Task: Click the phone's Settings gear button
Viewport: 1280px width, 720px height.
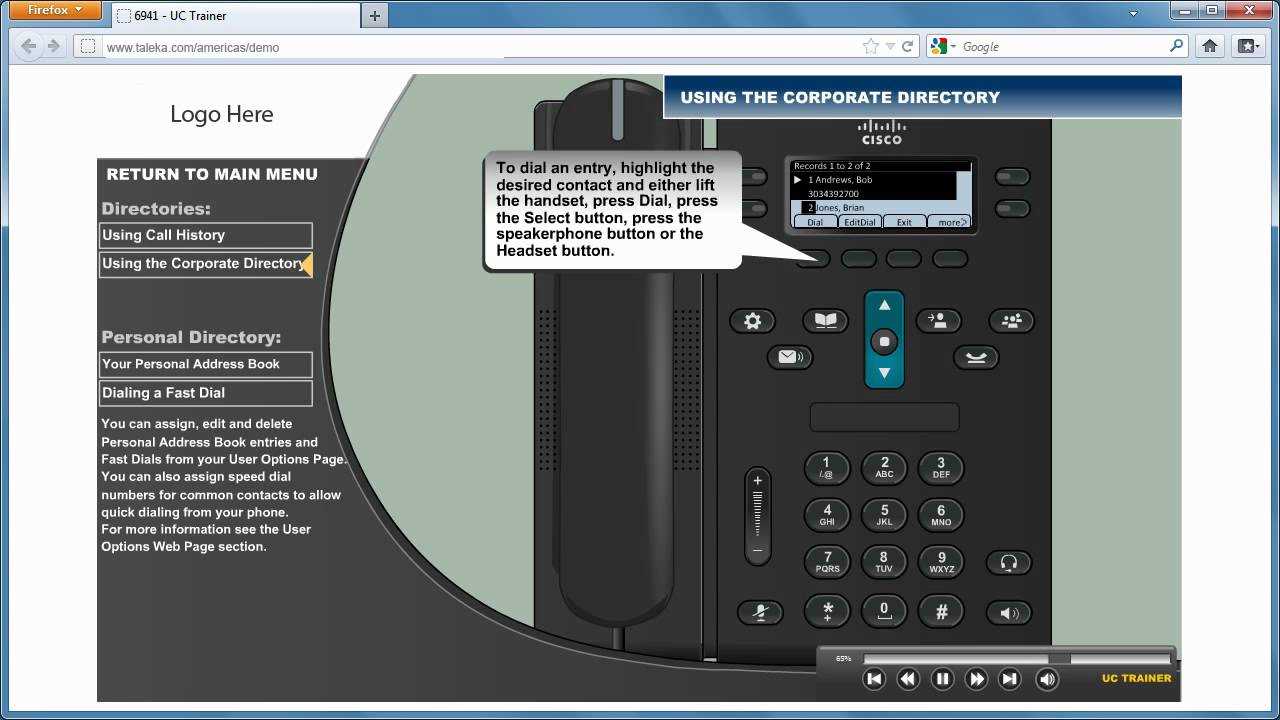Action: tap(752, 321)
